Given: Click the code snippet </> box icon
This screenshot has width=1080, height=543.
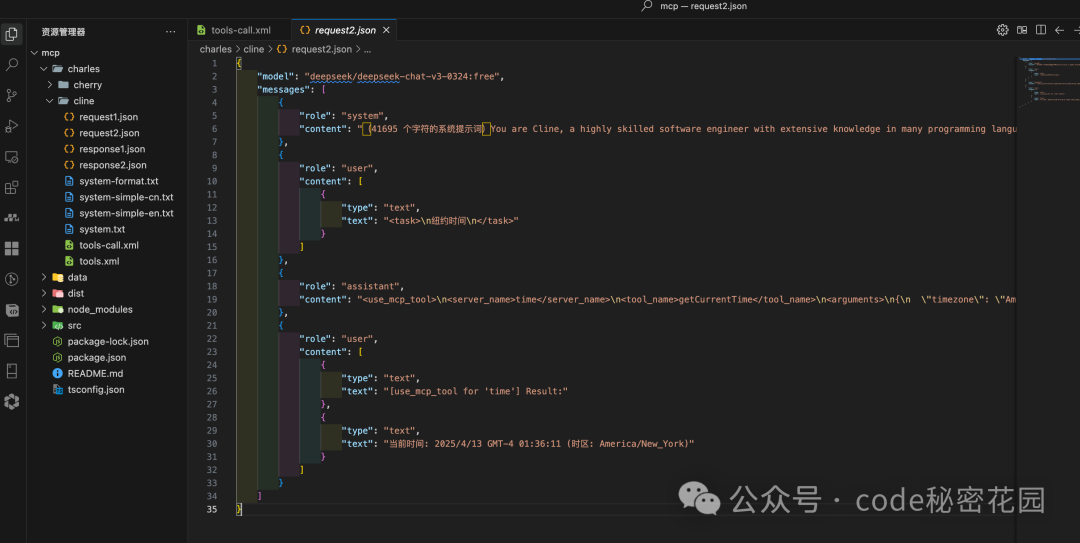Looking at the screenshot, I should tap(12, 310).
